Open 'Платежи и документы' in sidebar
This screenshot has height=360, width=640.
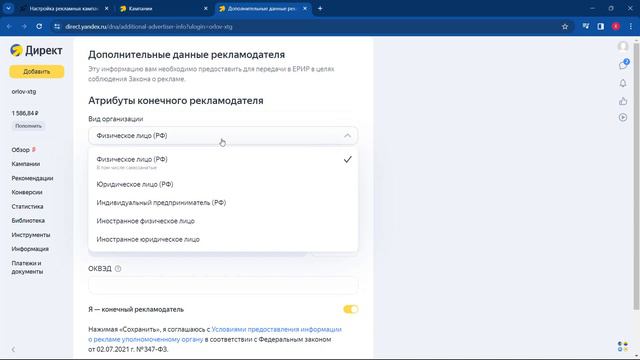27,267
